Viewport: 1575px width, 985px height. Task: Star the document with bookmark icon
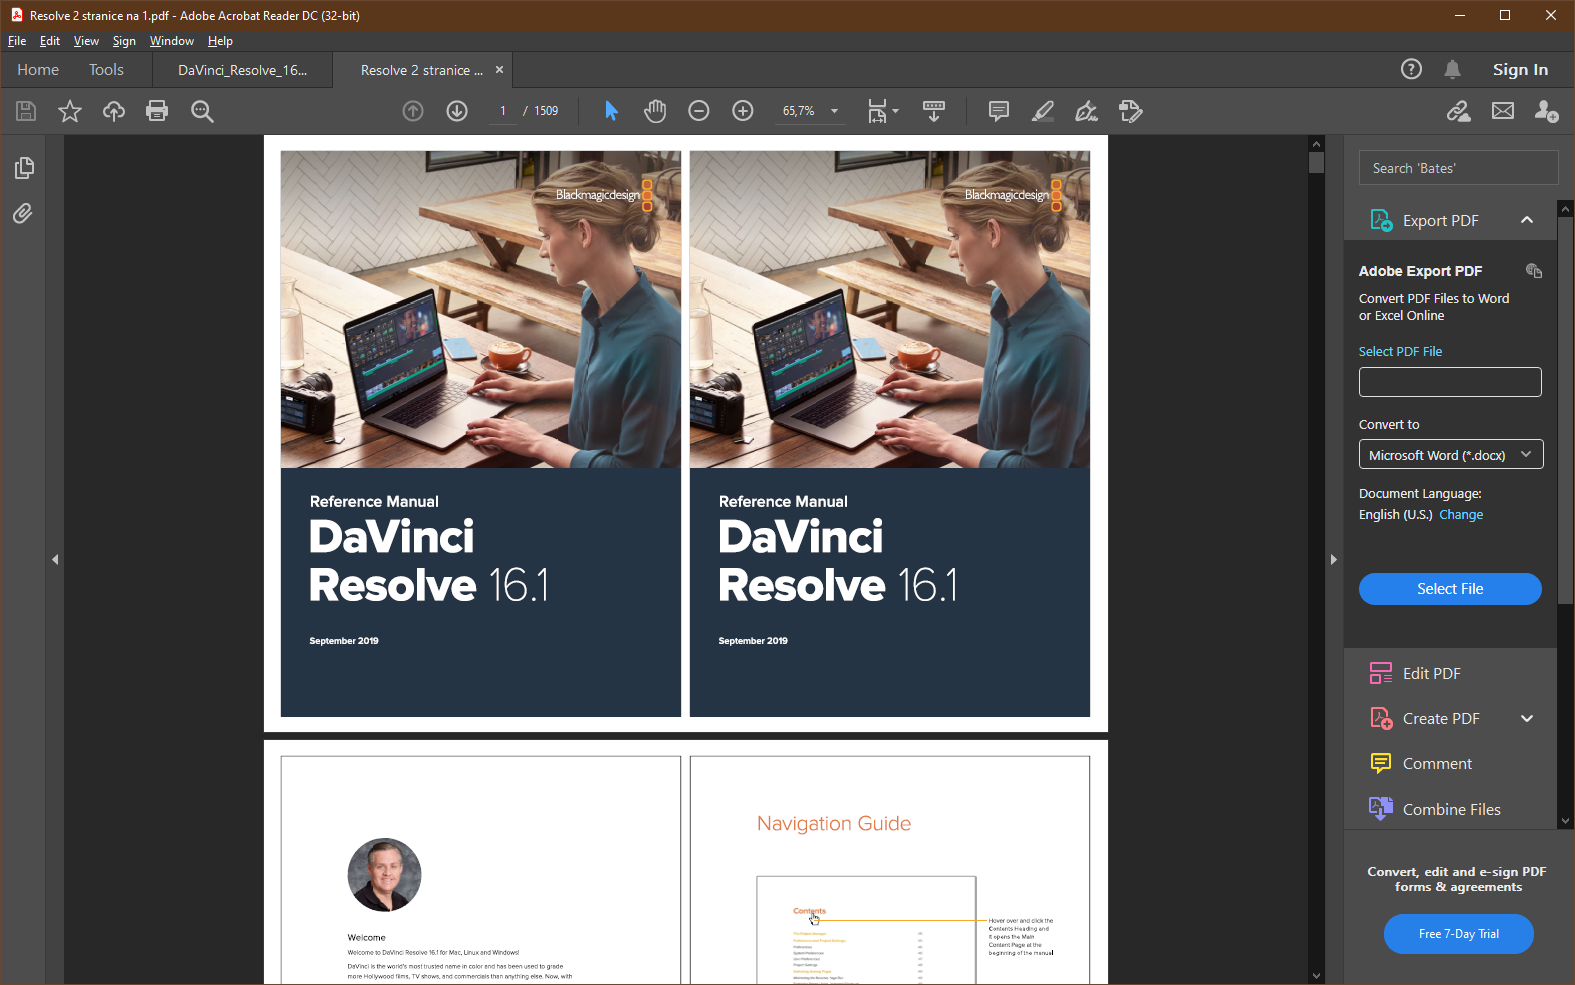coord(69,111)
